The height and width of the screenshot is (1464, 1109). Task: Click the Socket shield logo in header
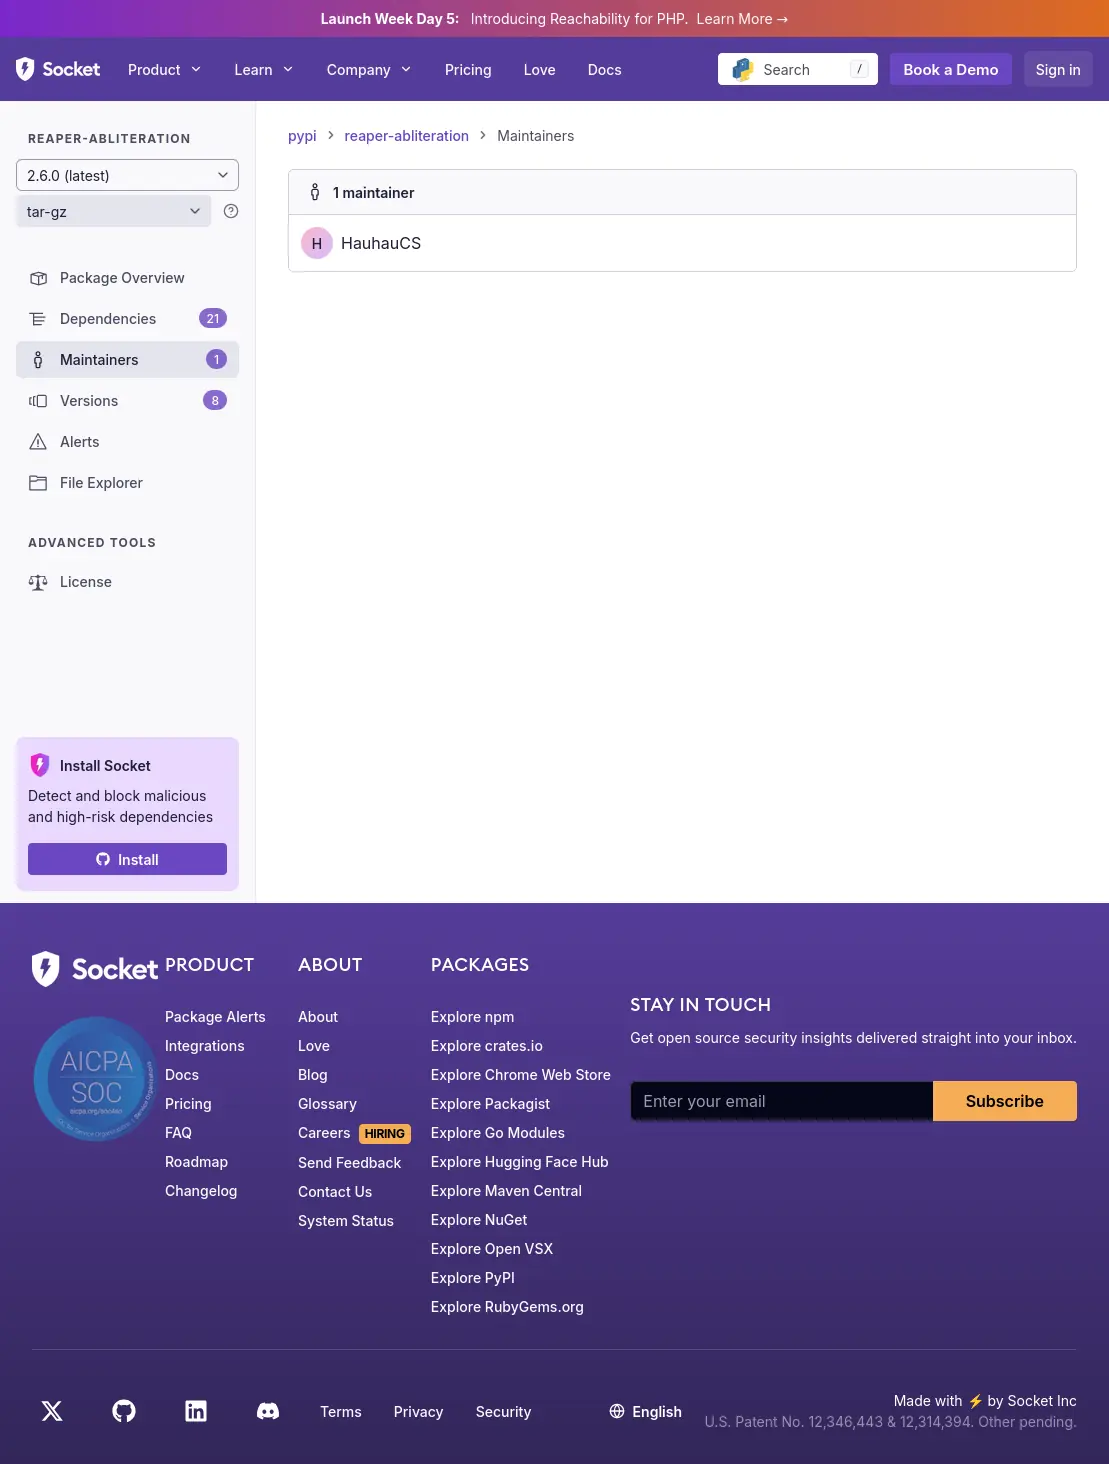26,69
